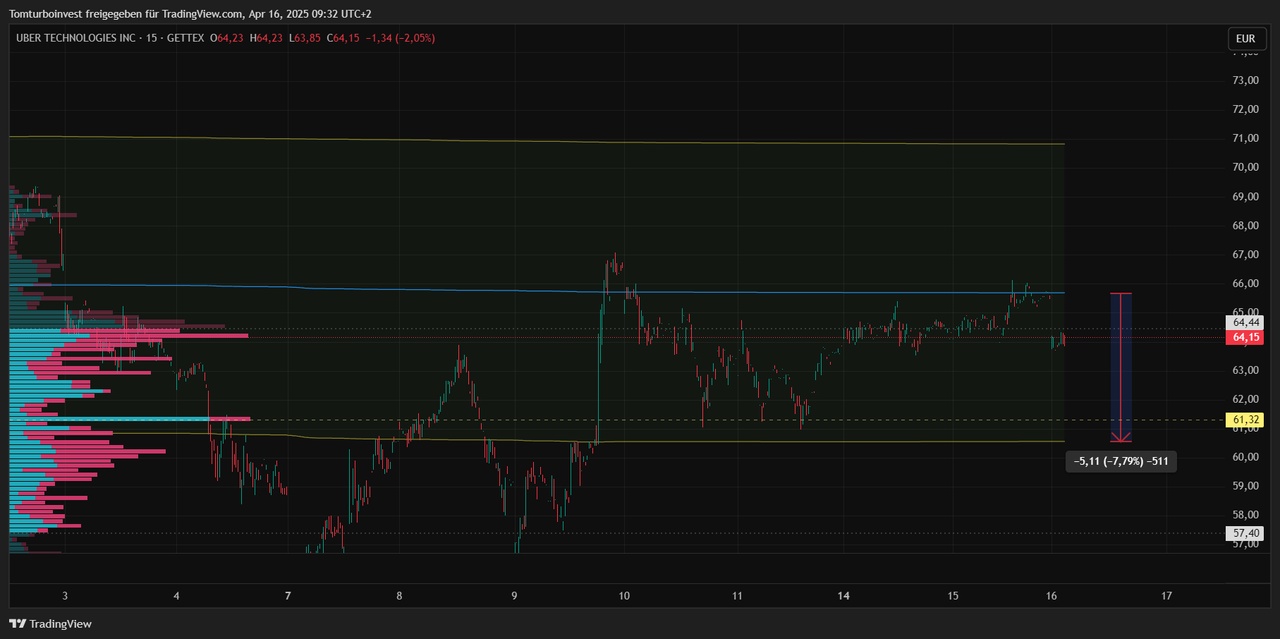Click 59,00 on the price axis
This screenshot has height=639, width=1280.
pyautogui.click(x=1245, y=487)
